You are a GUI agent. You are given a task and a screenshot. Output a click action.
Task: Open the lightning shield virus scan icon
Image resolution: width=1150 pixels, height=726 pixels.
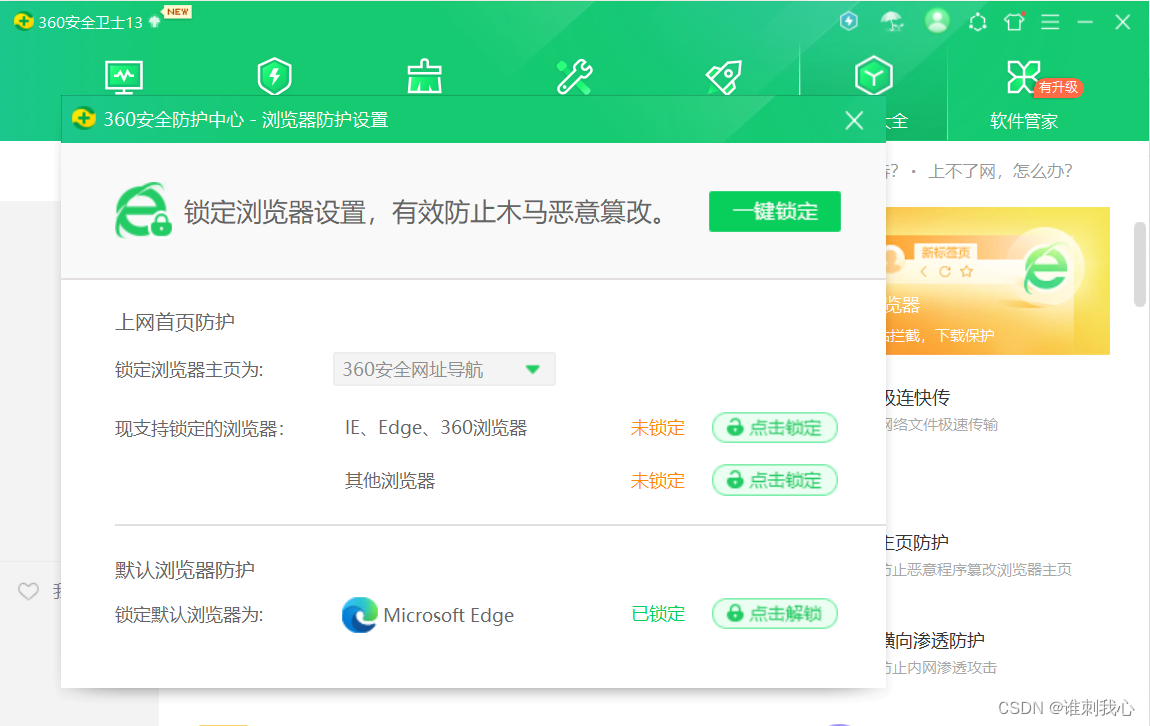[275, 76]
